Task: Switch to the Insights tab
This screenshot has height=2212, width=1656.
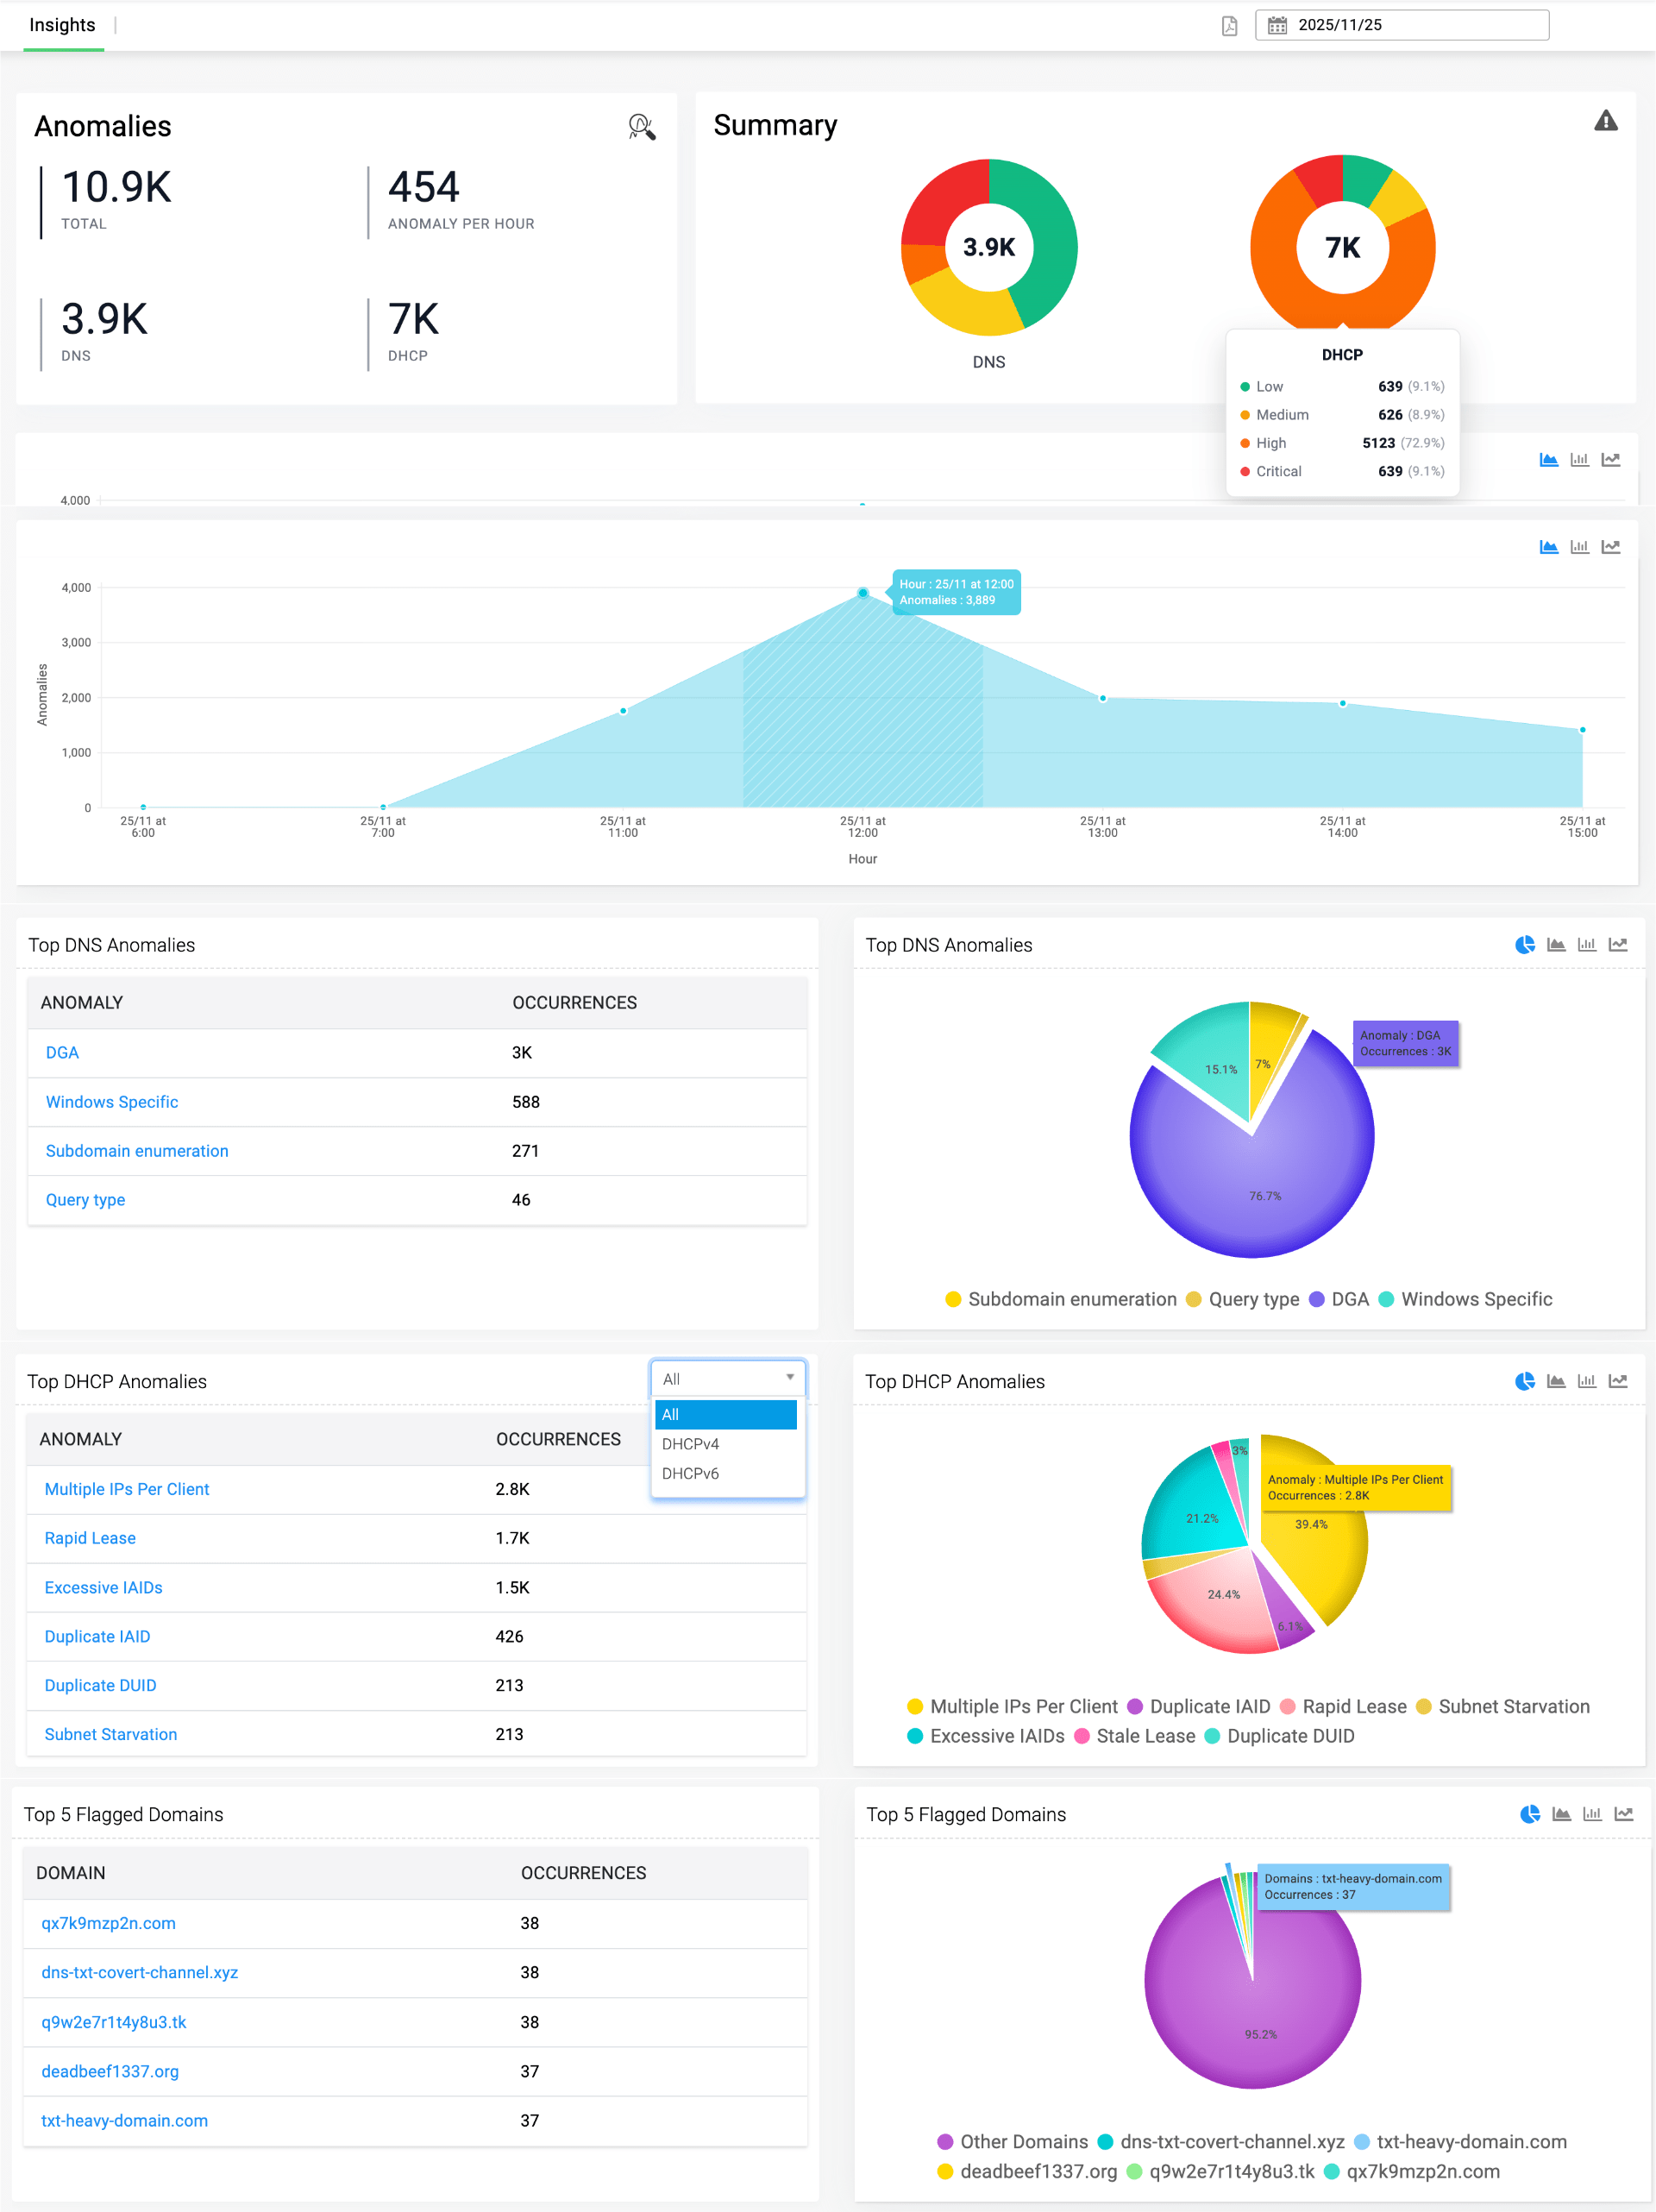Action: 63,25
